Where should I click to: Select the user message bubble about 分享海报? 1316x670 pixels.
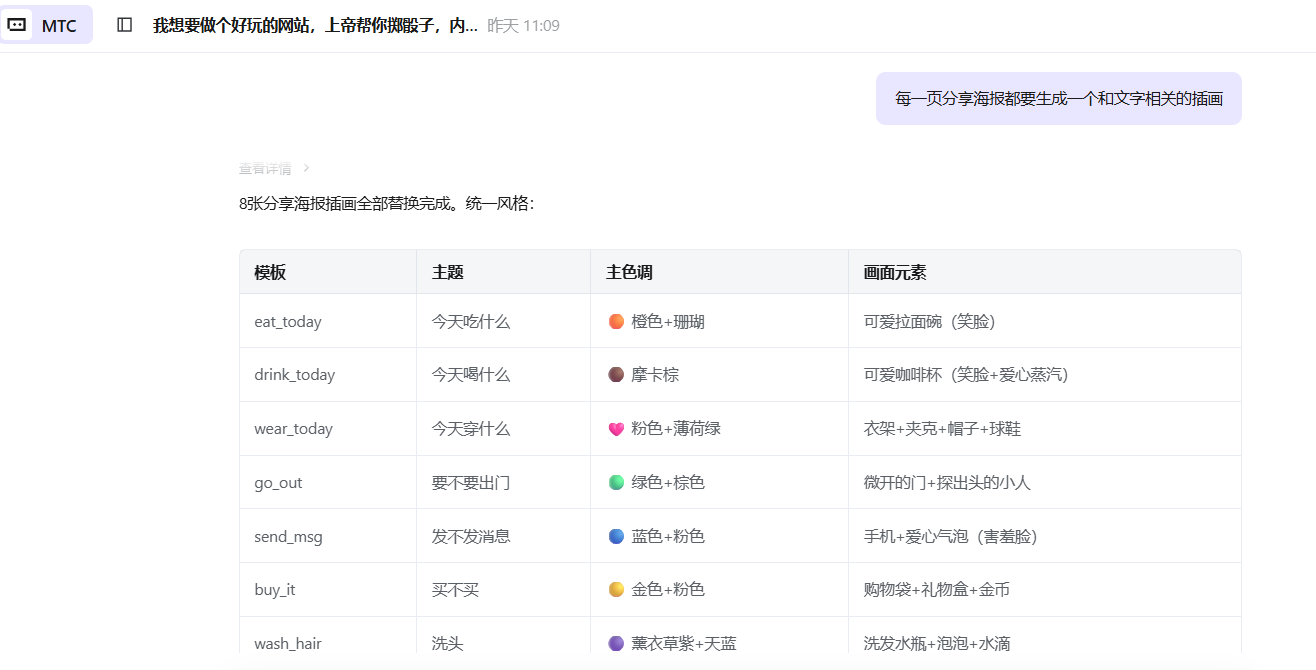(1058, 98)
